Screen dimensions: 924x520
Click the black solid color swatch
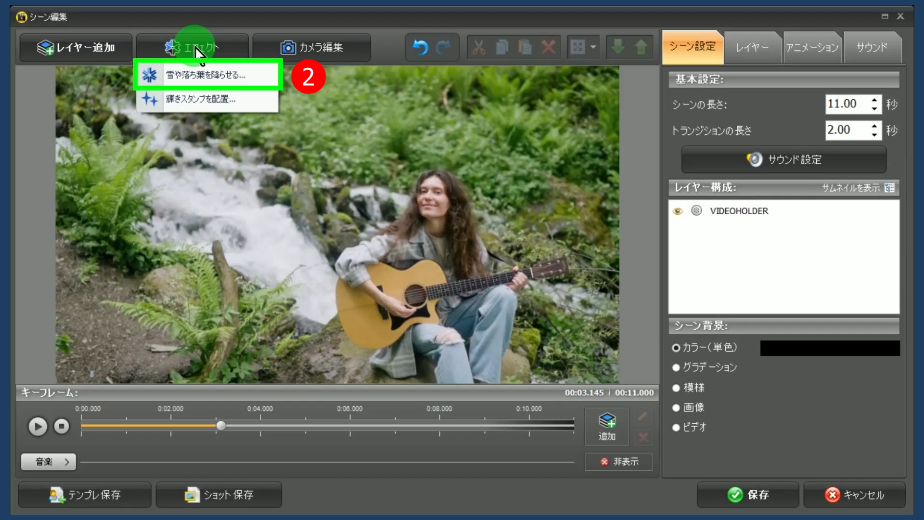[829, 348]
